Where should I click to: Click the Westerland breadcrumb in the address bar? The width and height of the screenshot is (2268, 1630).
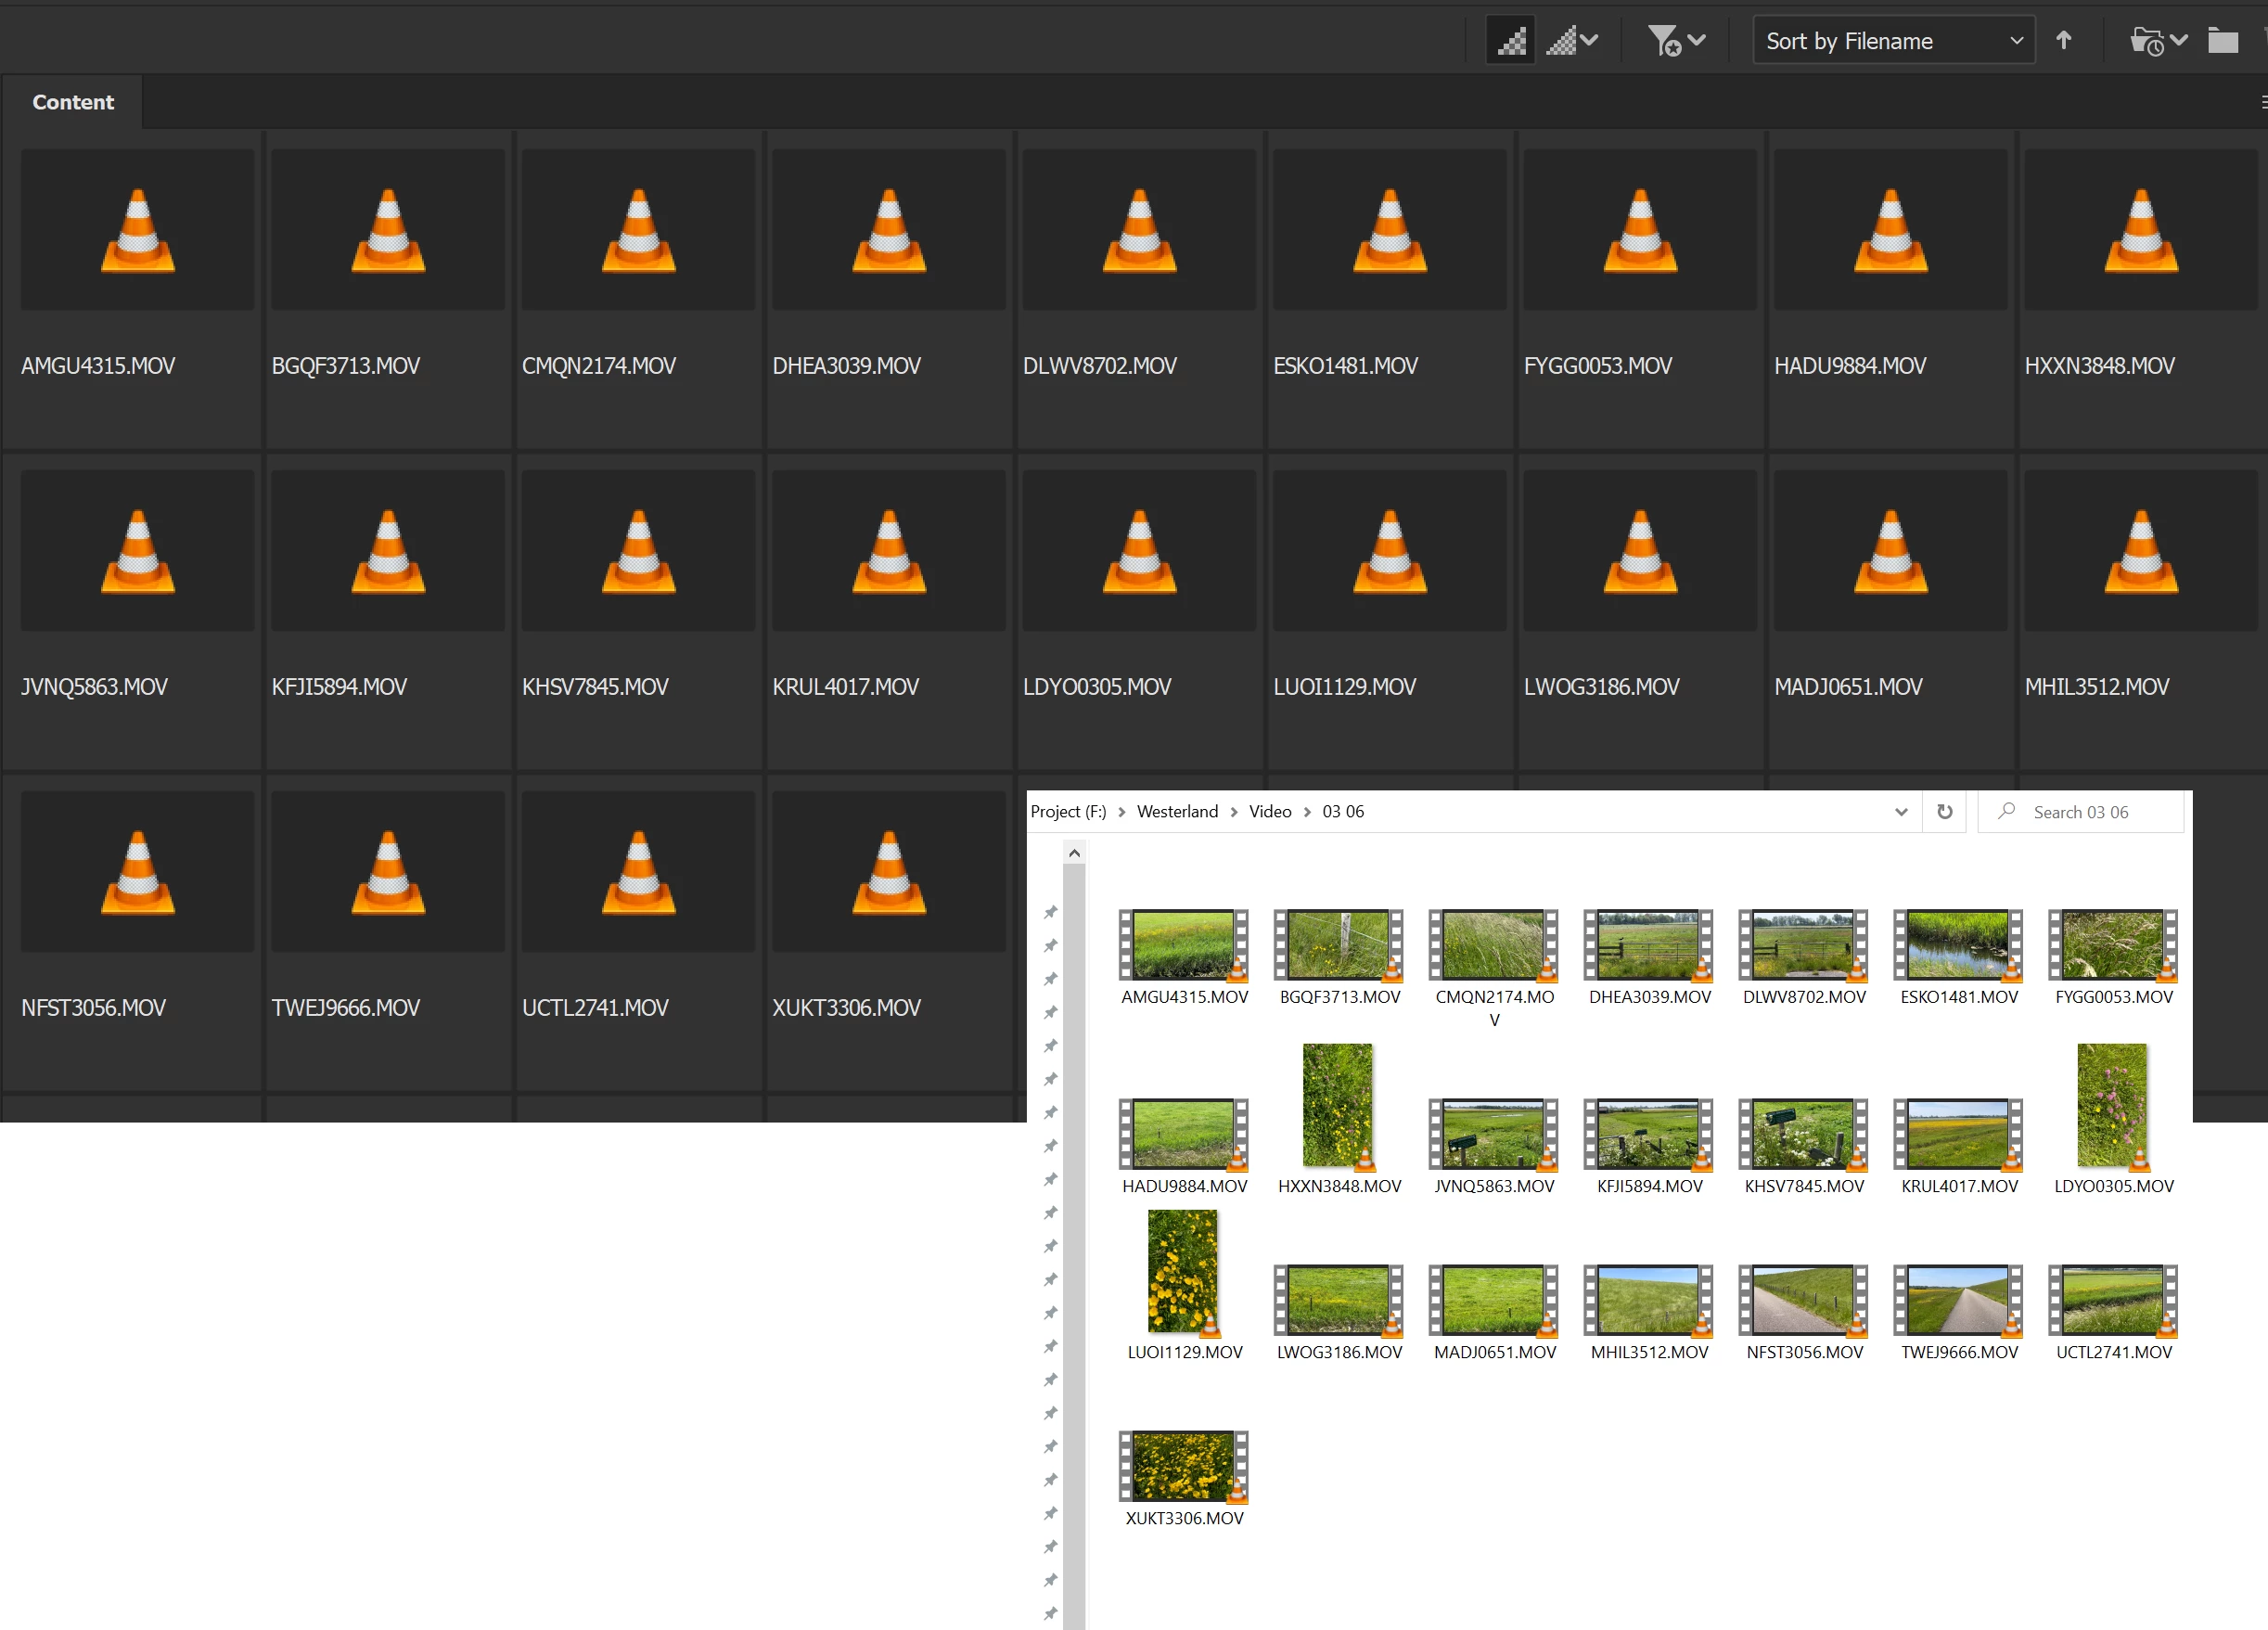coord(1177,811)
